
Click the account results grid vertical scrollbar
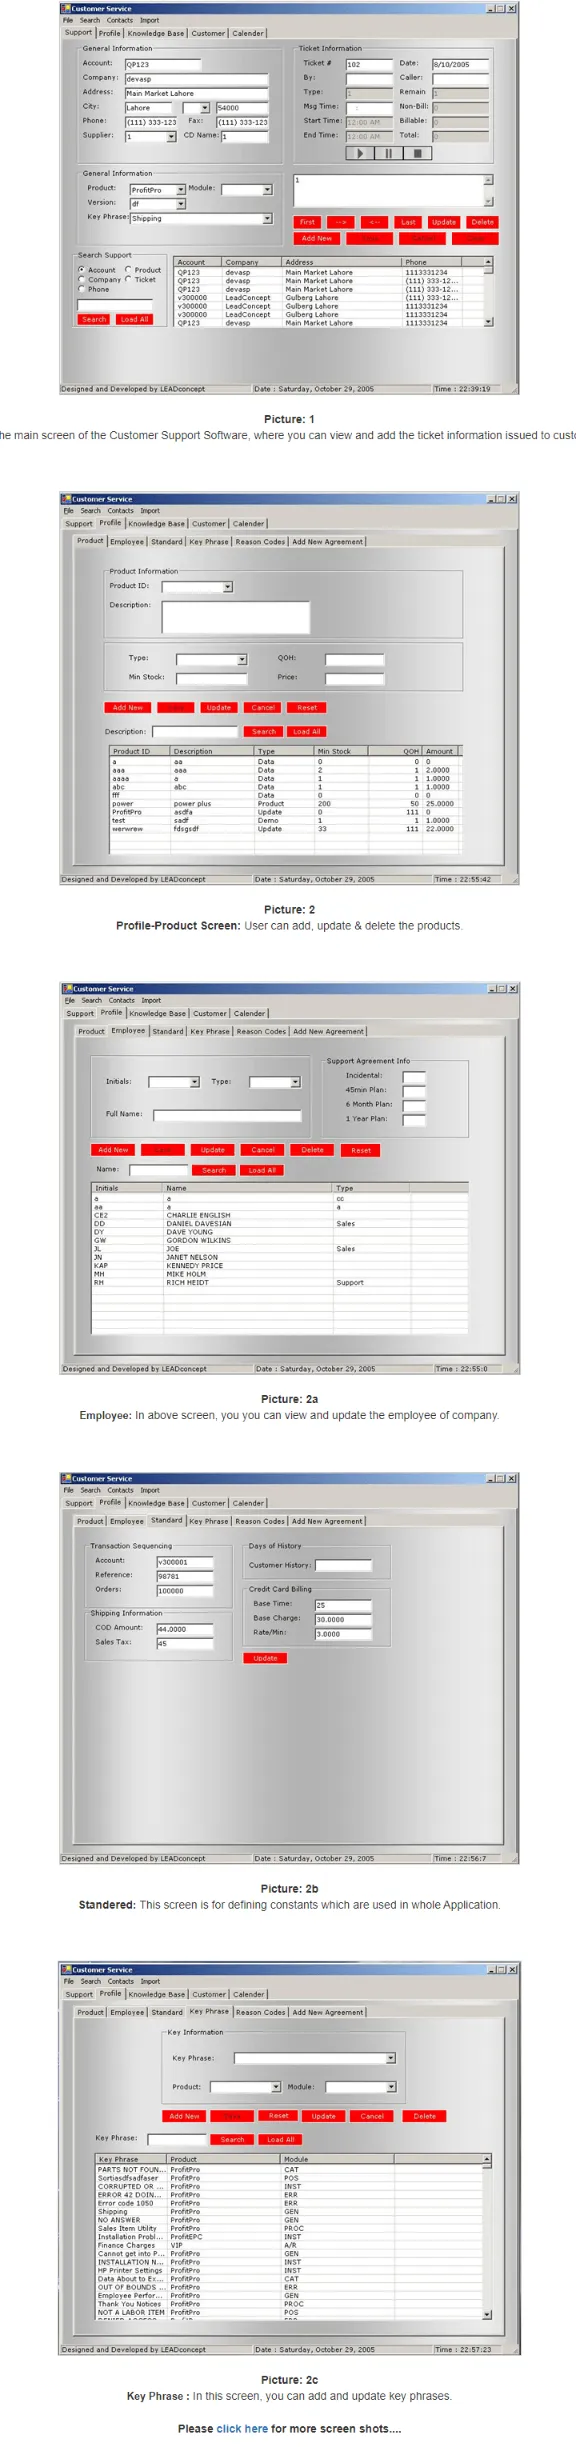488,292
